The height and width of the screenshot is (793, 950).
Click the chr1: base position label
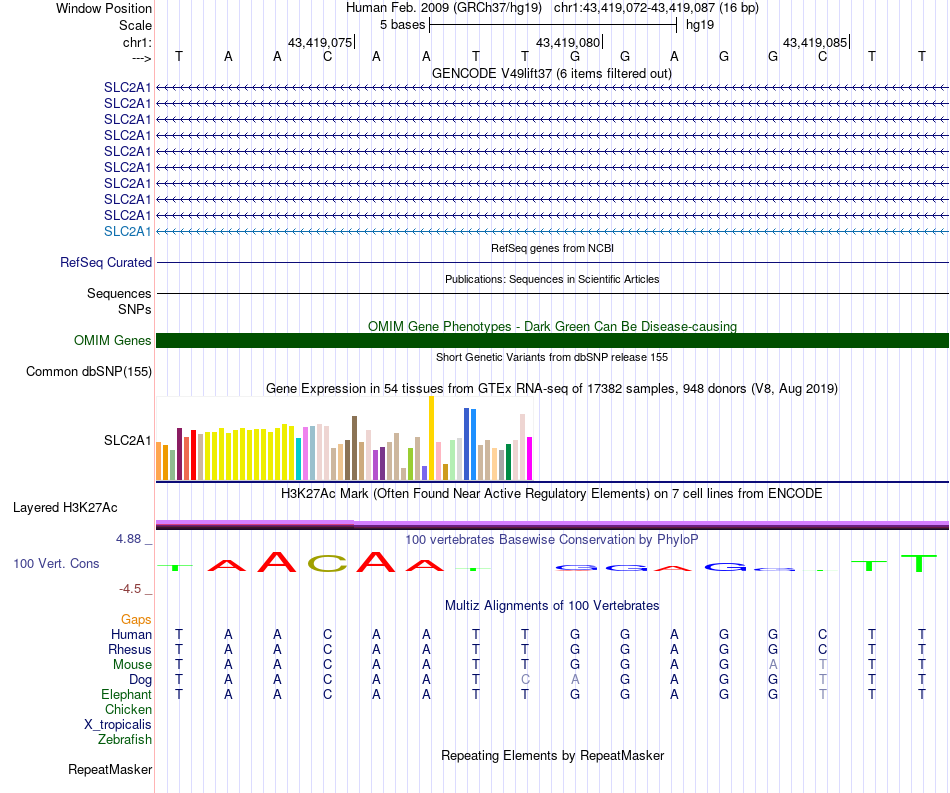[x=137, y=42]
